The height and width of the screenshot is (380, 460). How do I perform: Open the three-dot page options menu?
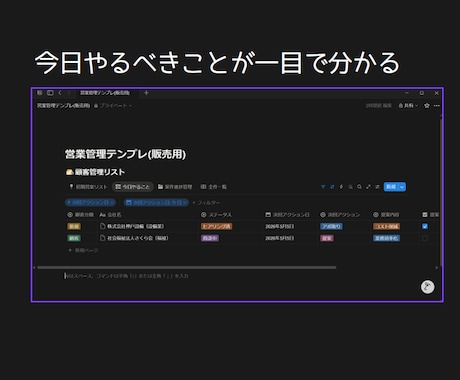pyautogui.click(x=437, y=106)
